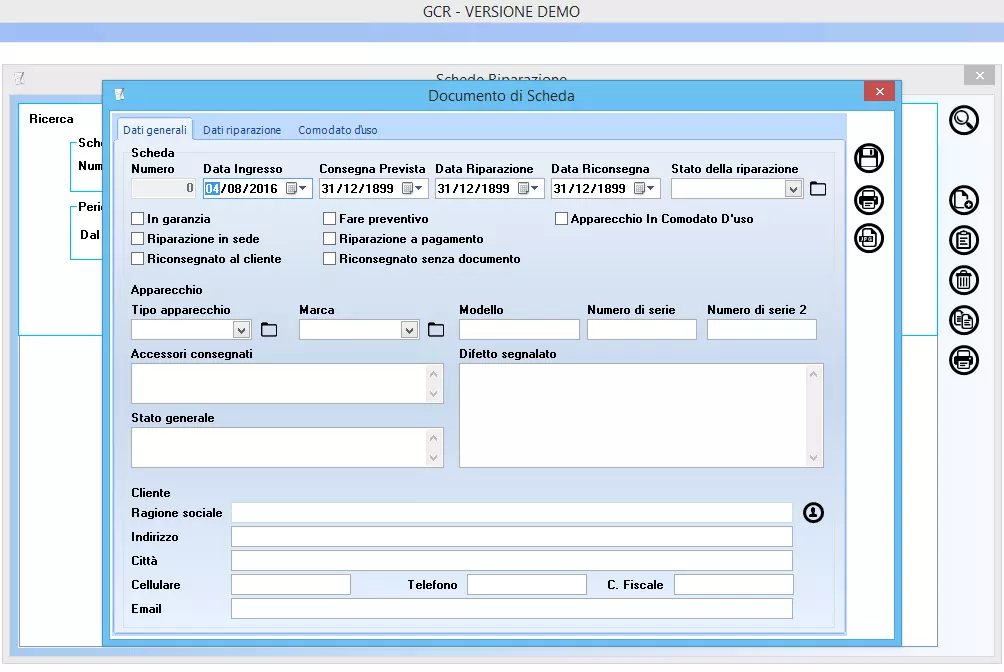Viewport: 1004px width, 672px height.
Task: Close the Schede Riparazione window
Action: point(979,76)
